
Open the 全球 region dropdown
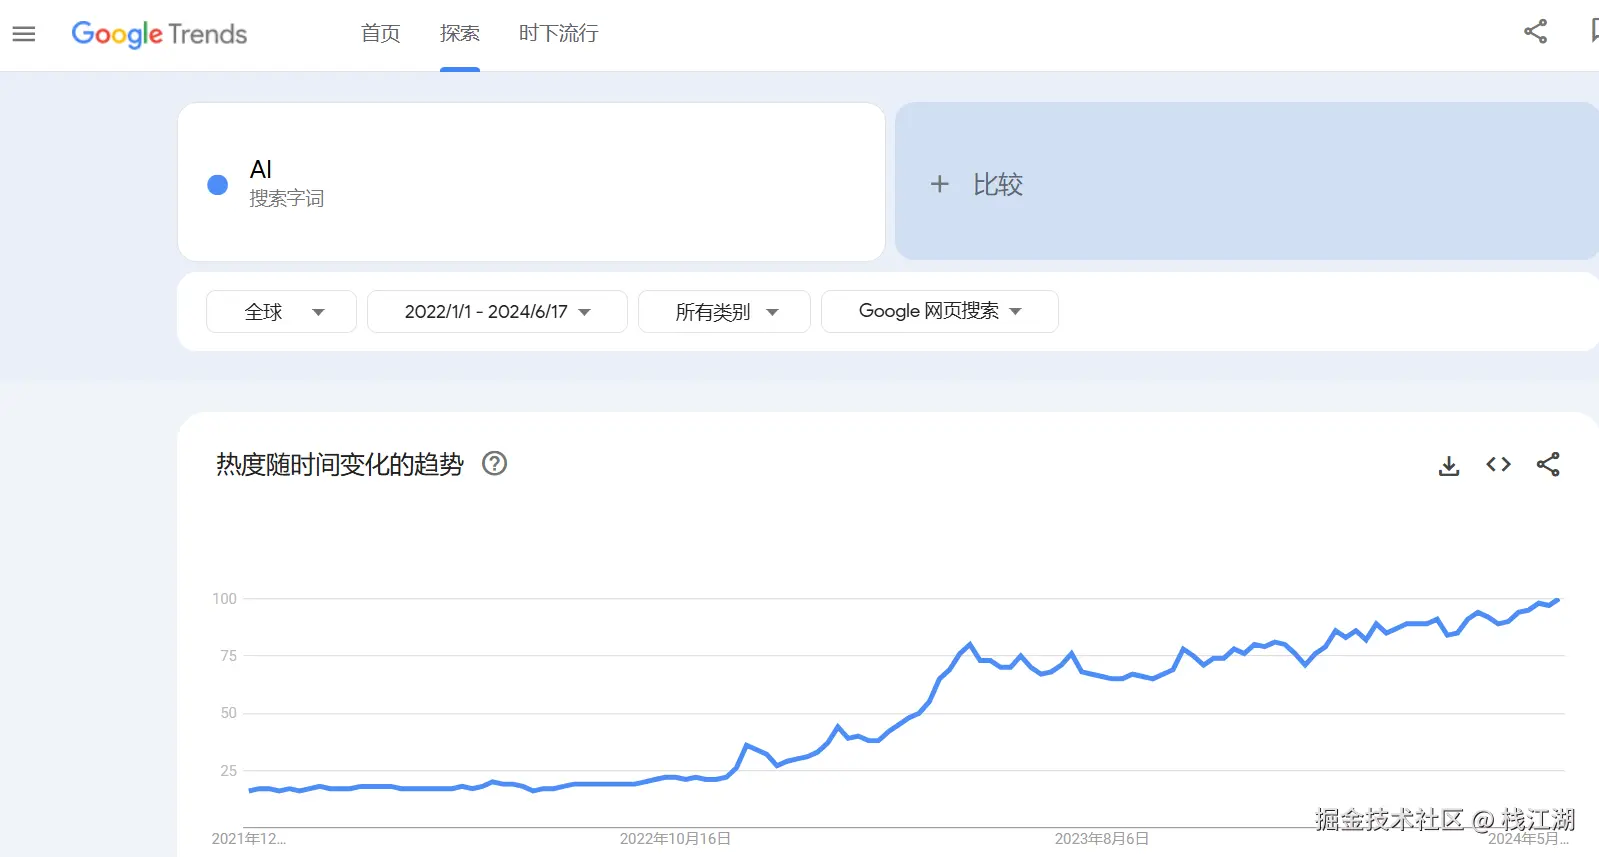point(281,312)
